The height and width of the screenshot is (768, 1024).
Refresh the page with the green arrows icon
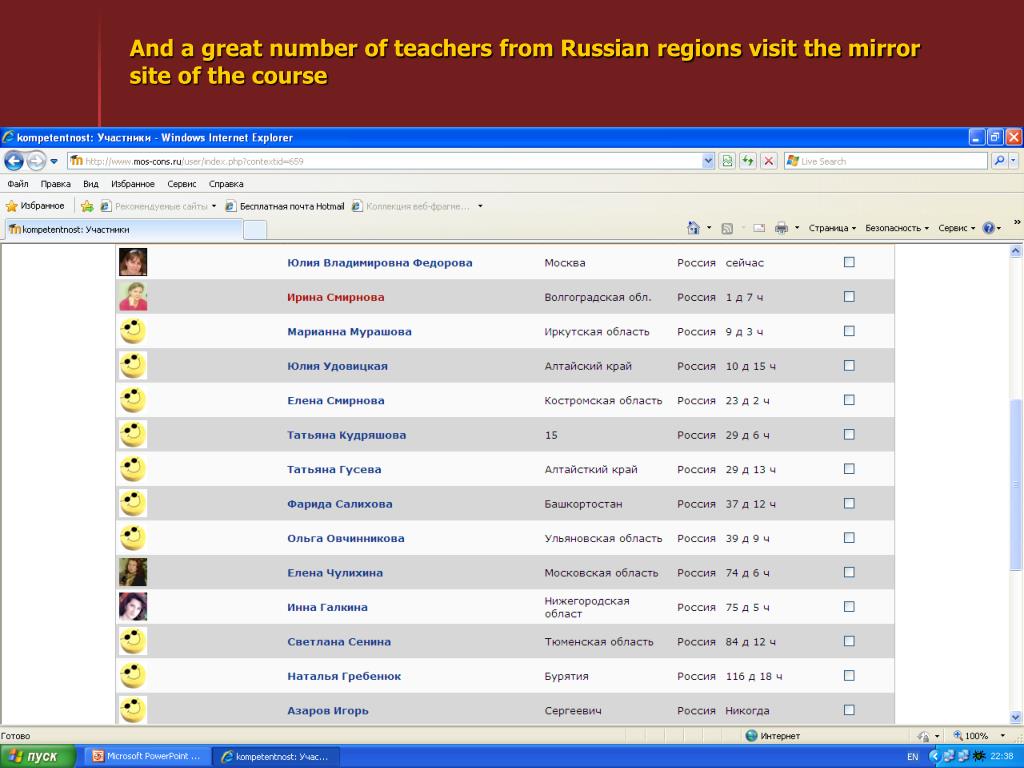(748, 161)
